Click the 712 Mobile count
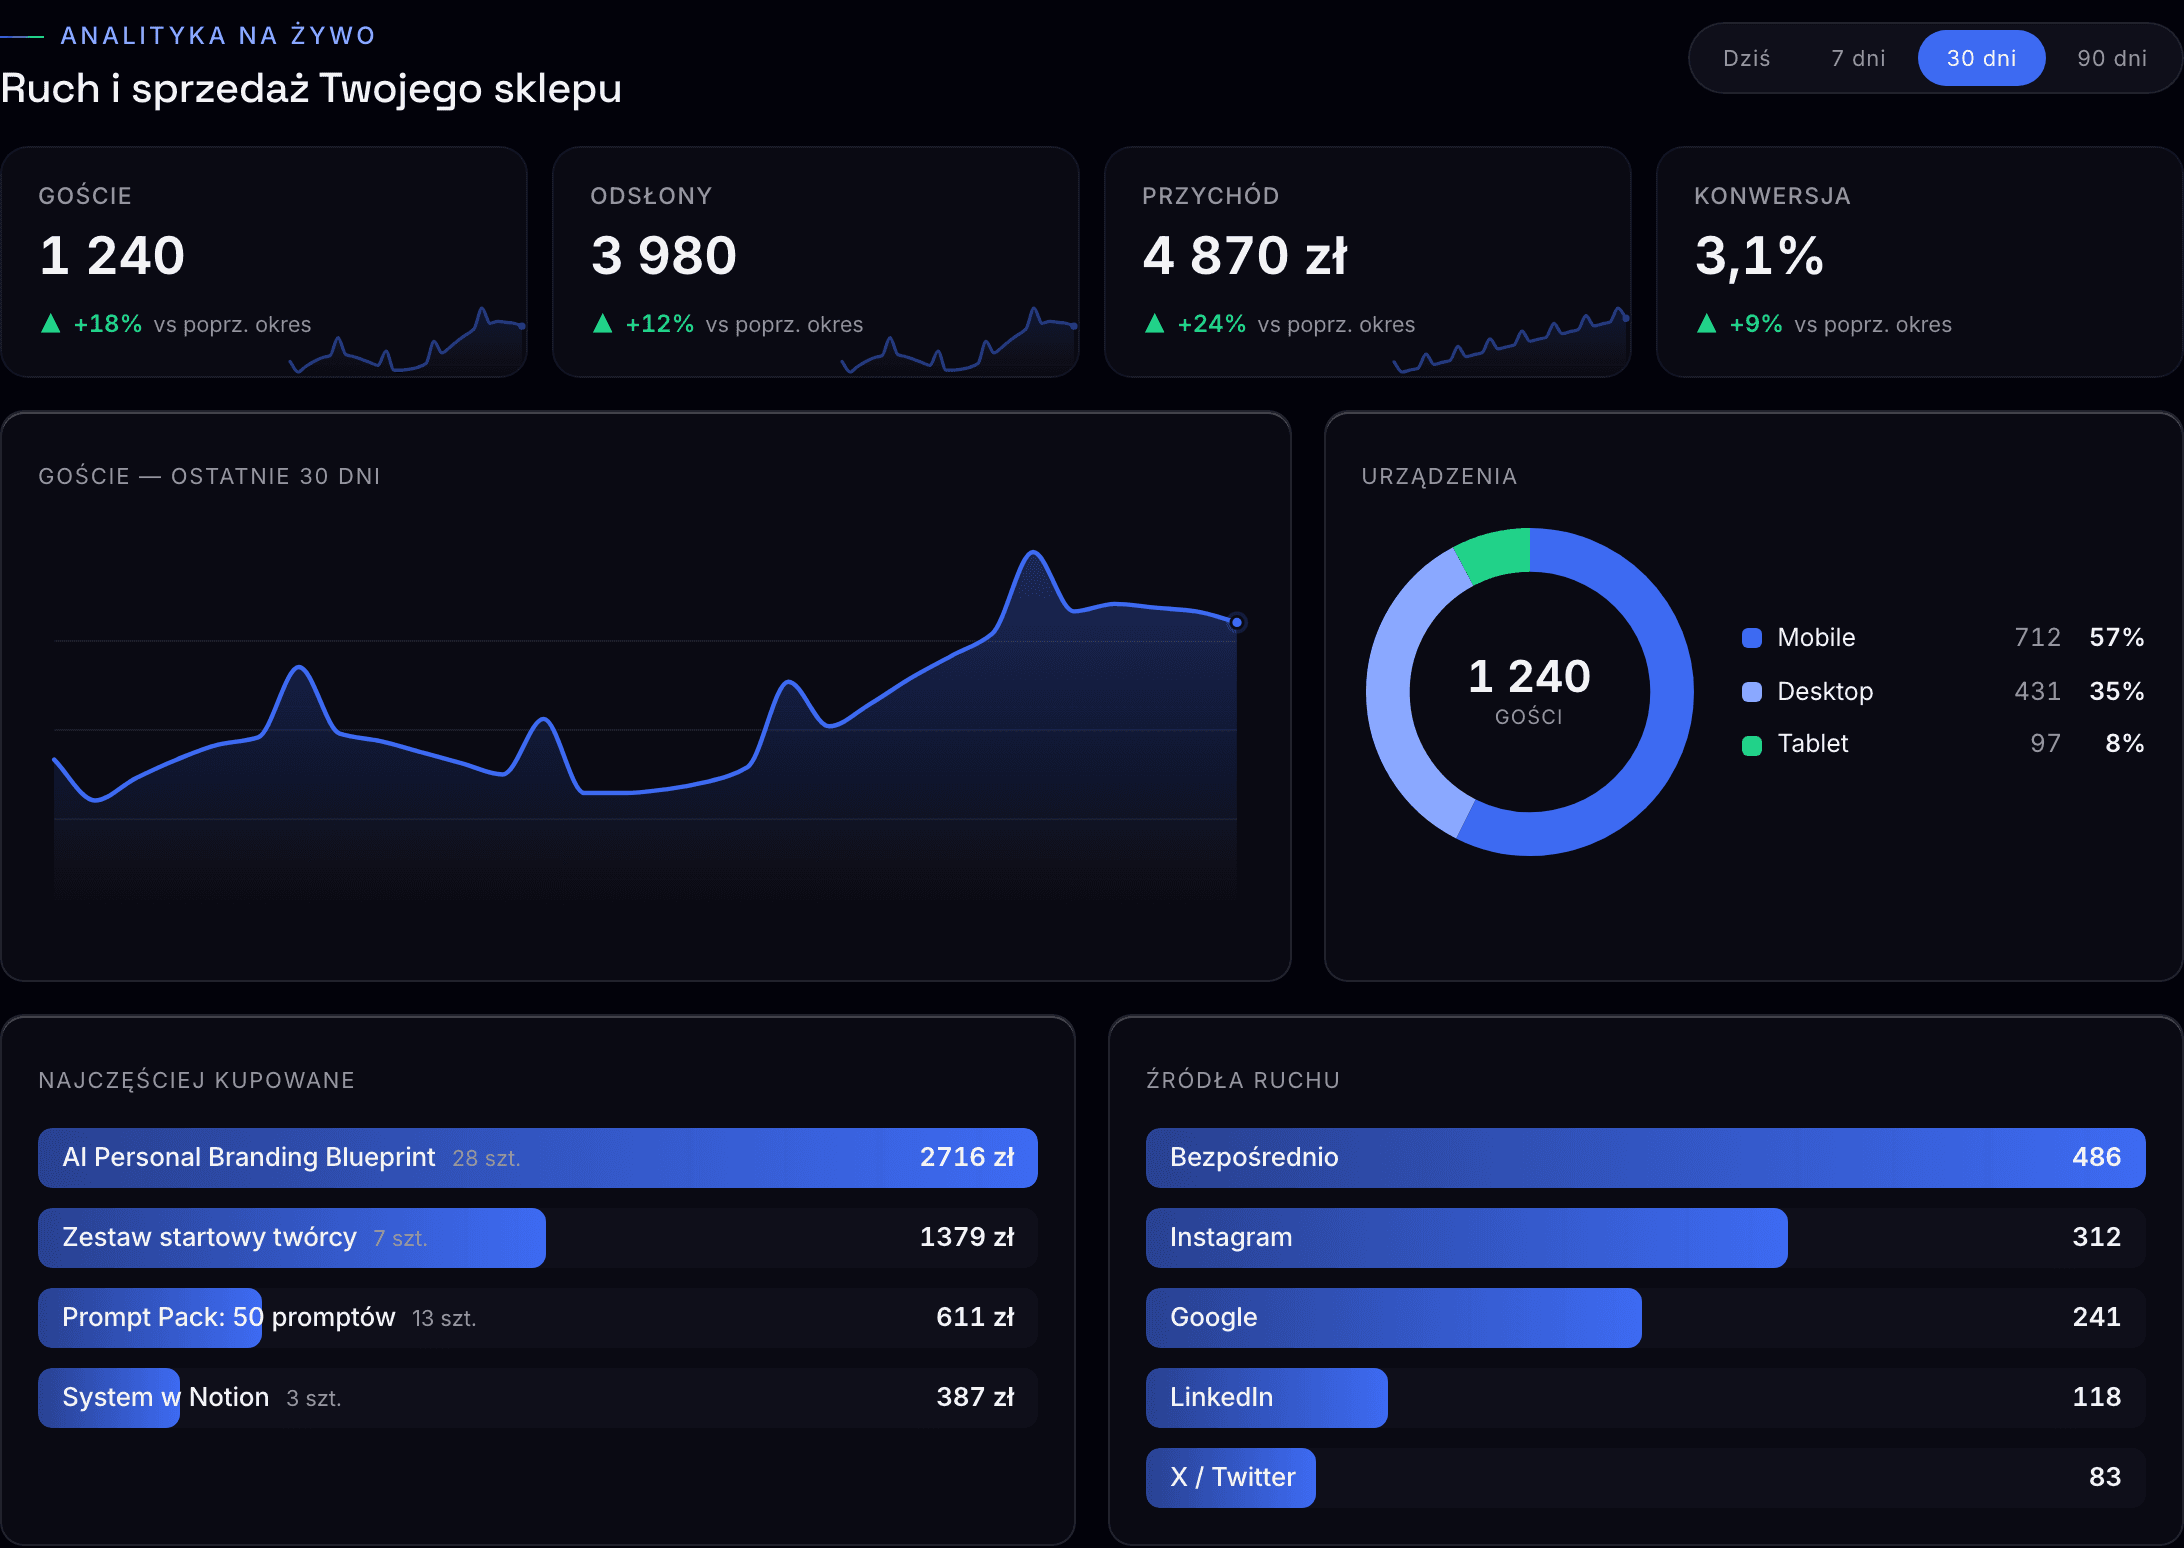The height and width of the screenshot is (1548, 2184). pyautogui.click(x=2037, y=638)
